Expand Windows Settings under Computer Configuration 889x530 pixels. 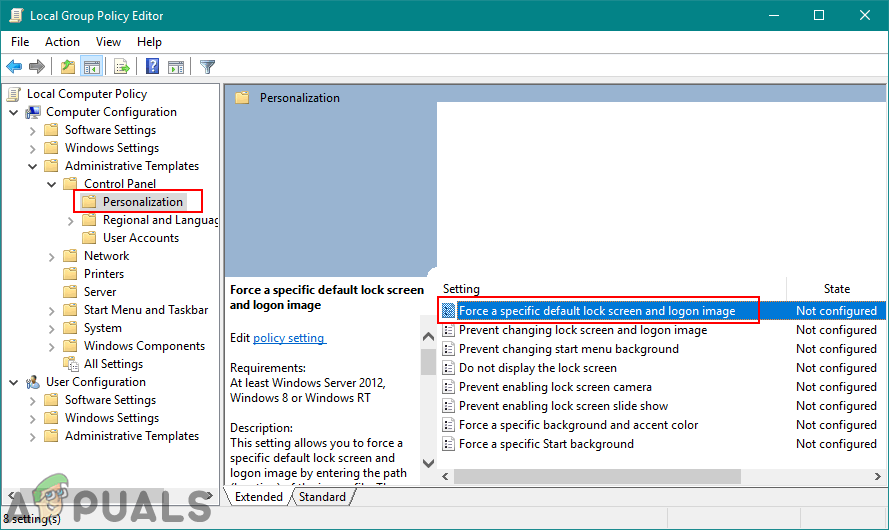pos(32,149)
